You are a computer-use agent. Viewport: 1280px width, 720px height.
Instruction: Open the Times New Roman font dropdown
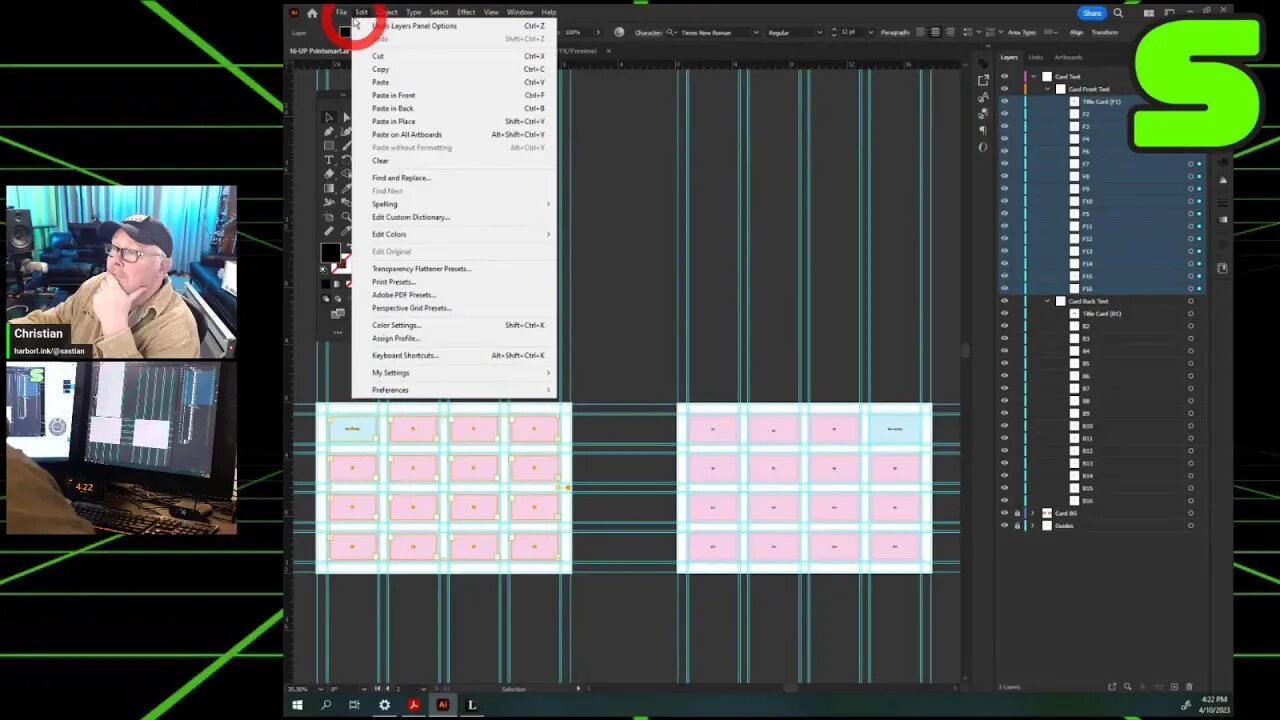pos(758,32)
